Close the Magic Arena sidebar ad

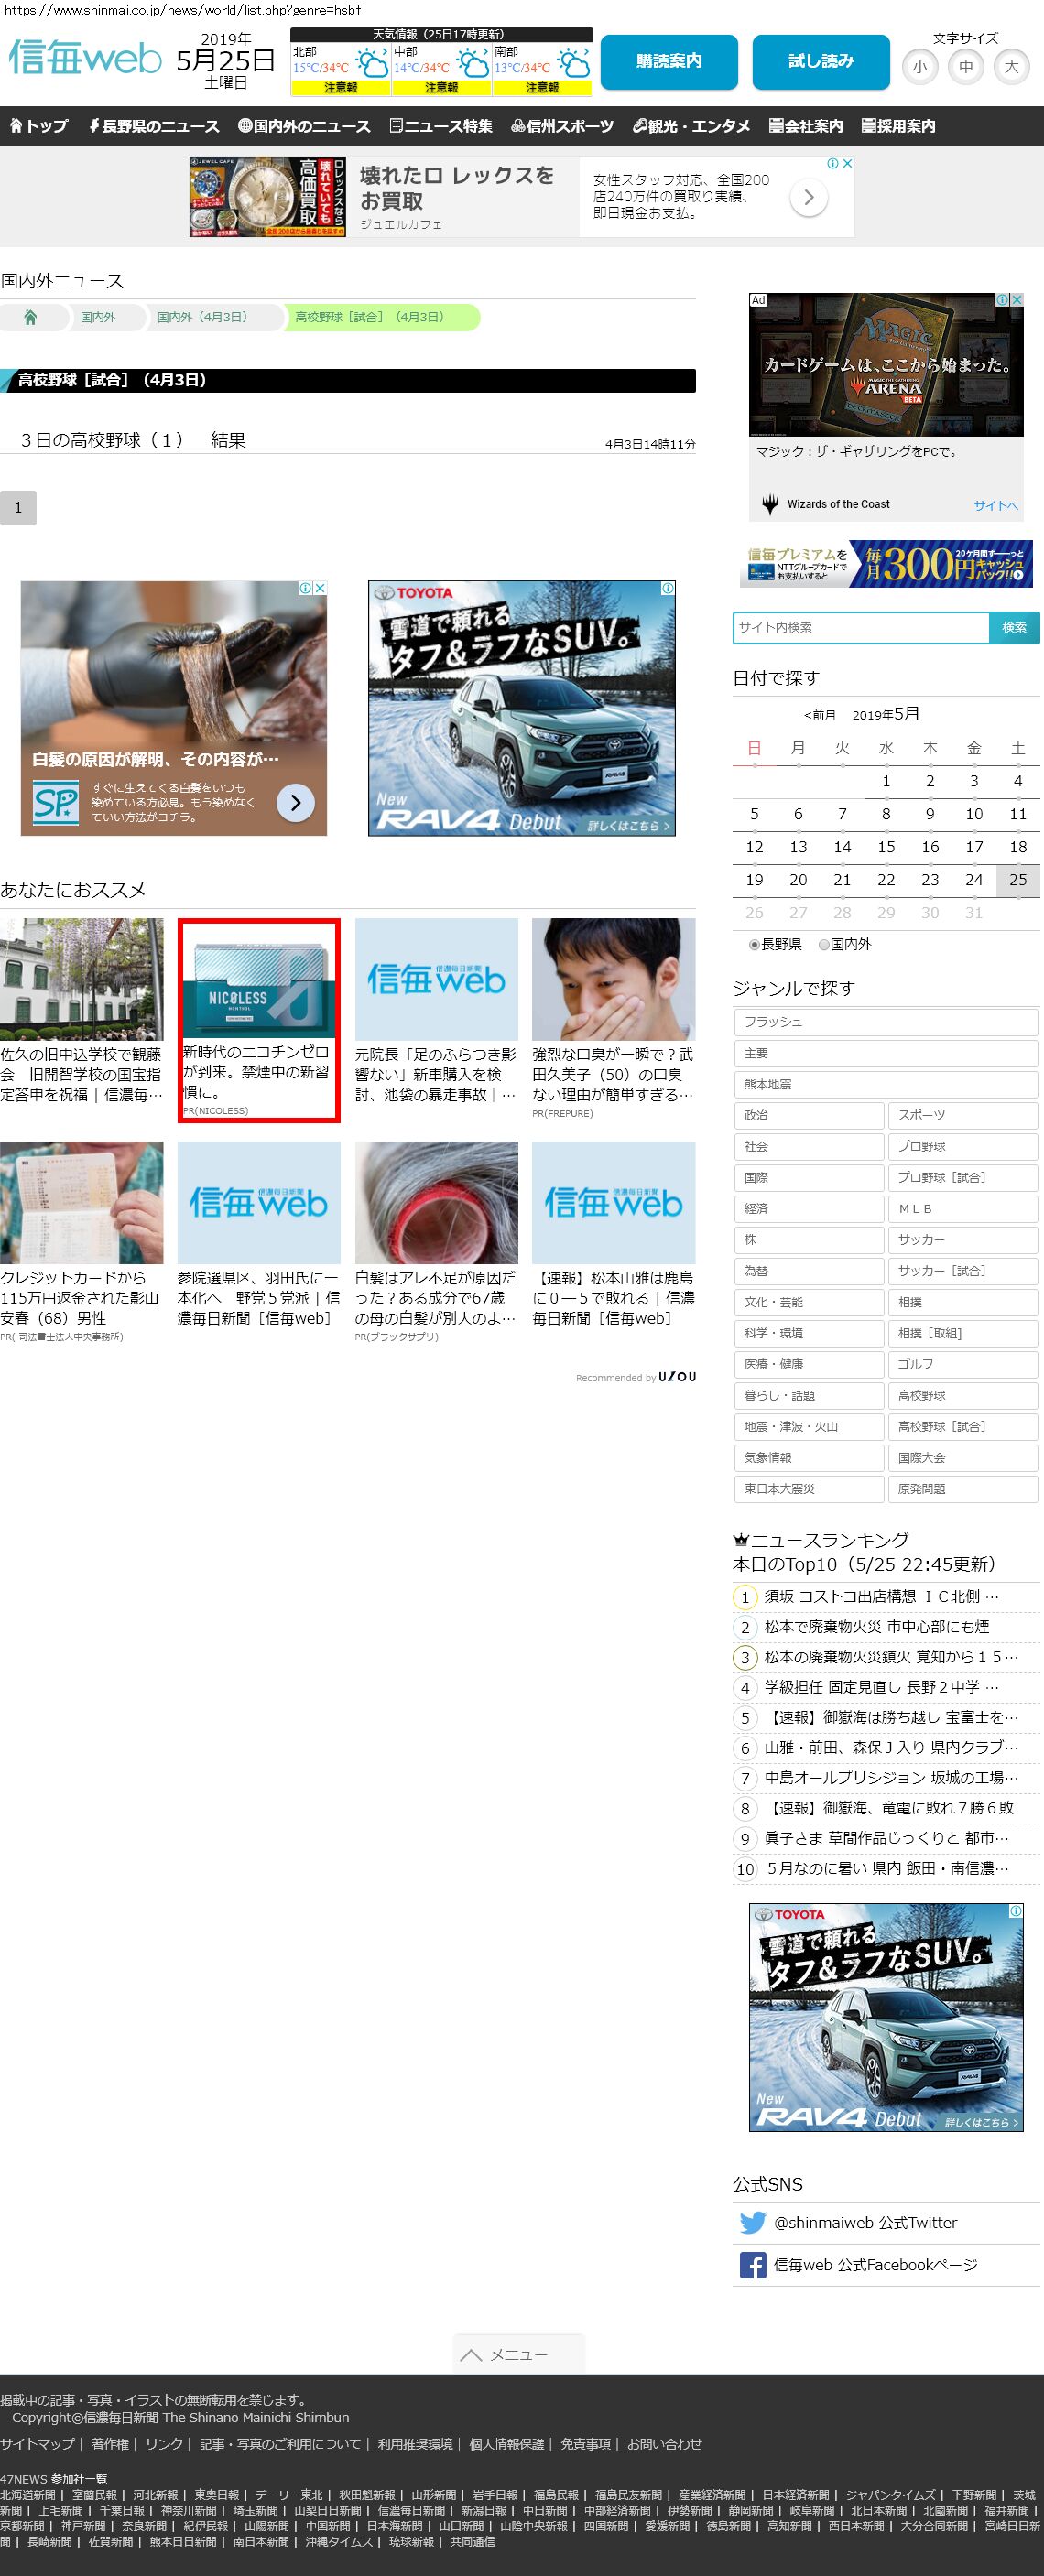point(1016,300)
